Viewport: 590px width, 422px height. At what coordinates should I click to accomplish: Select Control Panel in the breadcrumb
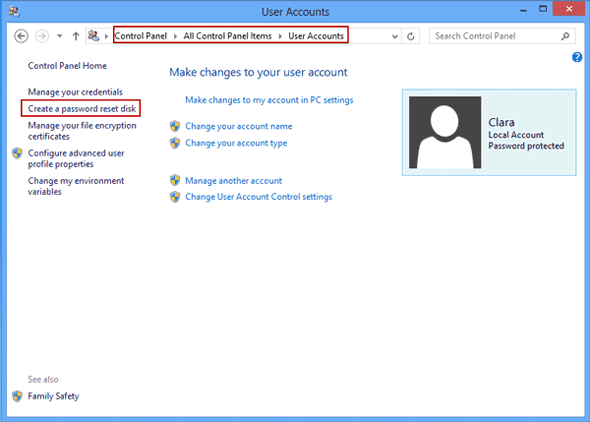(141, 36)
